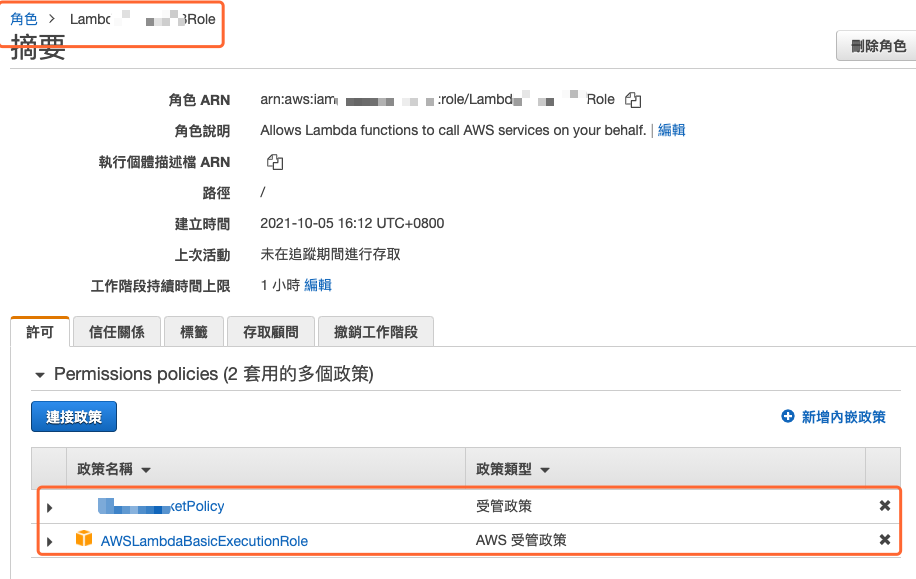Edit the session duration limit
This screenshot has width=916, height=579.
pos(318,285)
